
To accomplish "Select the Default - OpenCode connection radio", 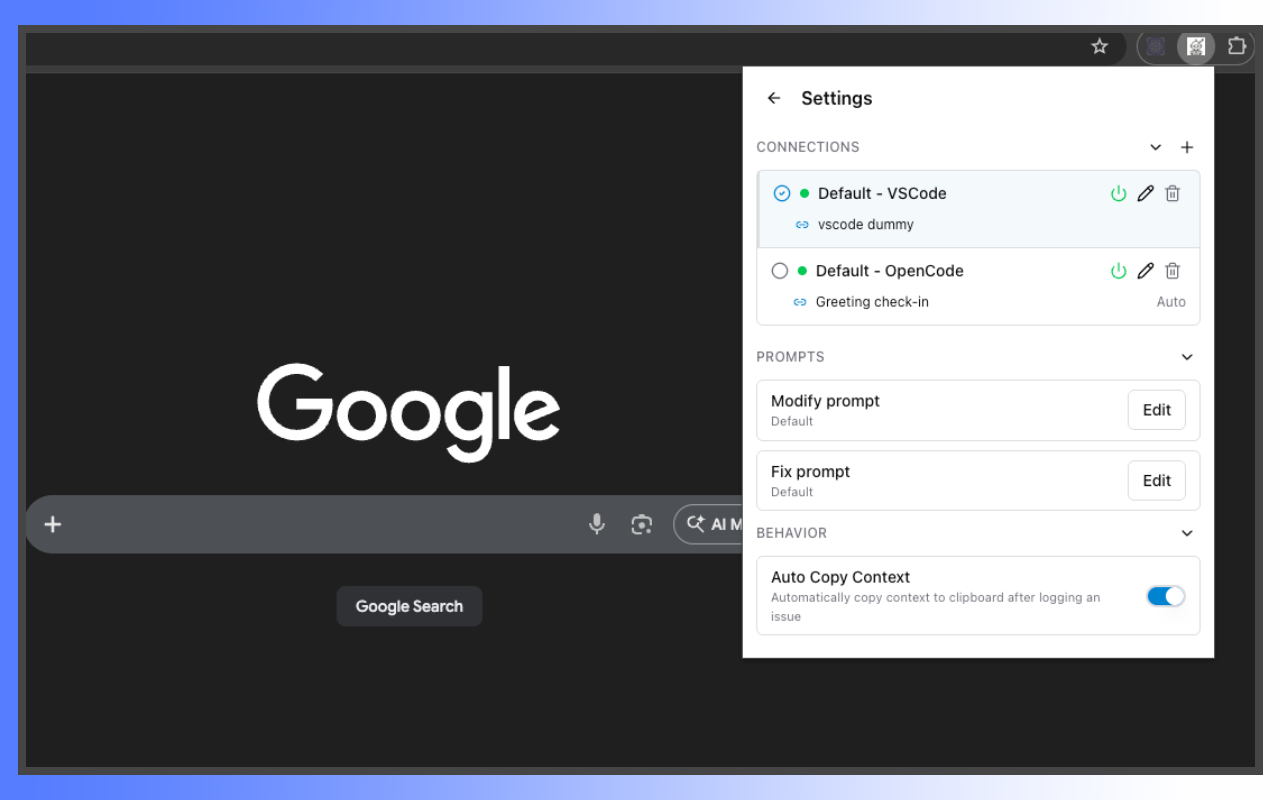I will click(780, 270).
